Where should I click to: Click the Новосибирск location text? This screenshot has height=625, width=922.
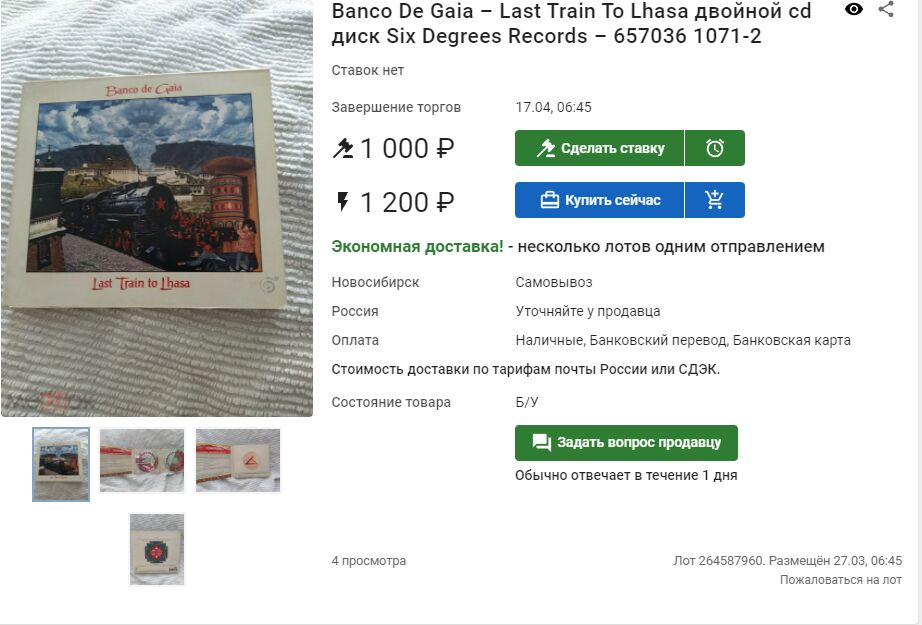(375, 282)
